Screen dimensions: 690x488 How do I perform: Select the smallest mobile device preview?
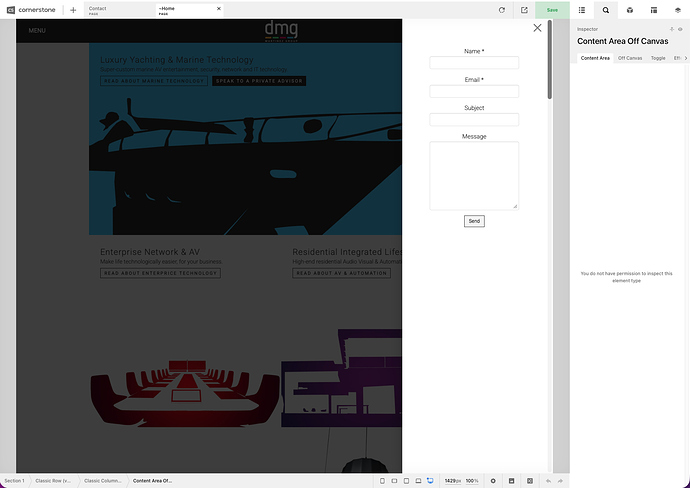[x=382, y=481]
